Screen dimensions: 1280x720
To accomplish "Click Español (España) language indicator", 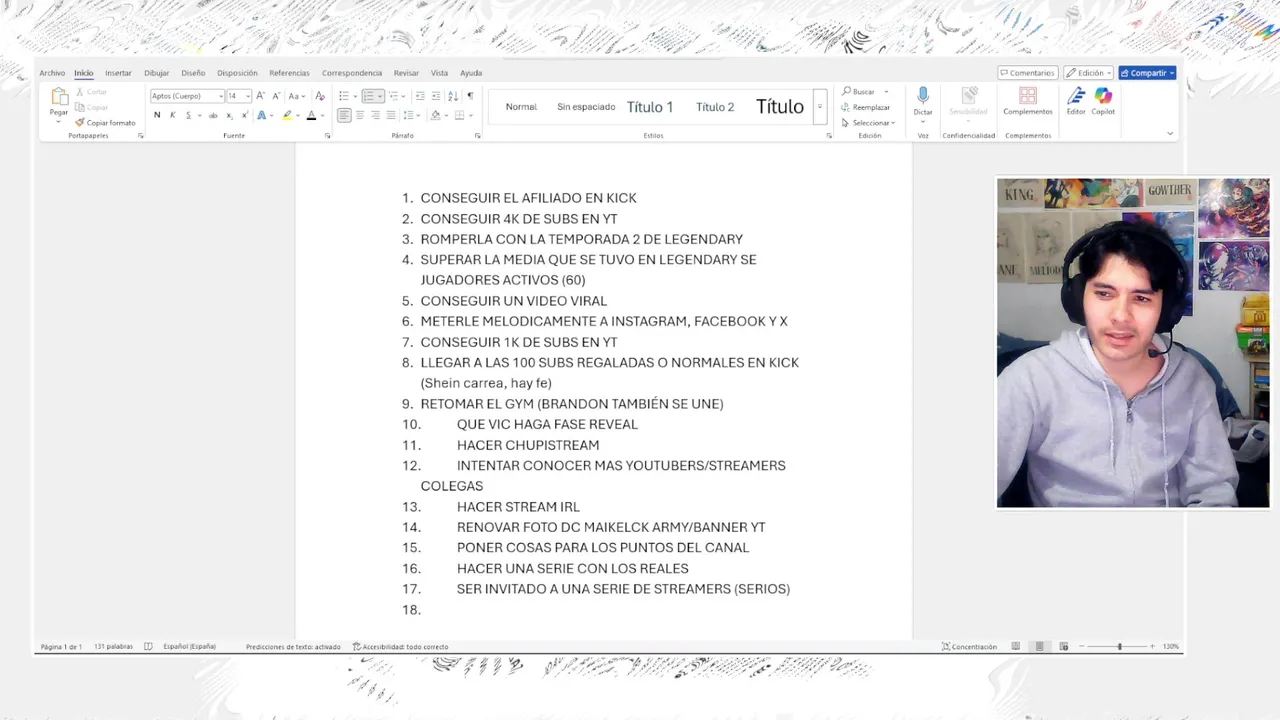I will tap(189, 647).
